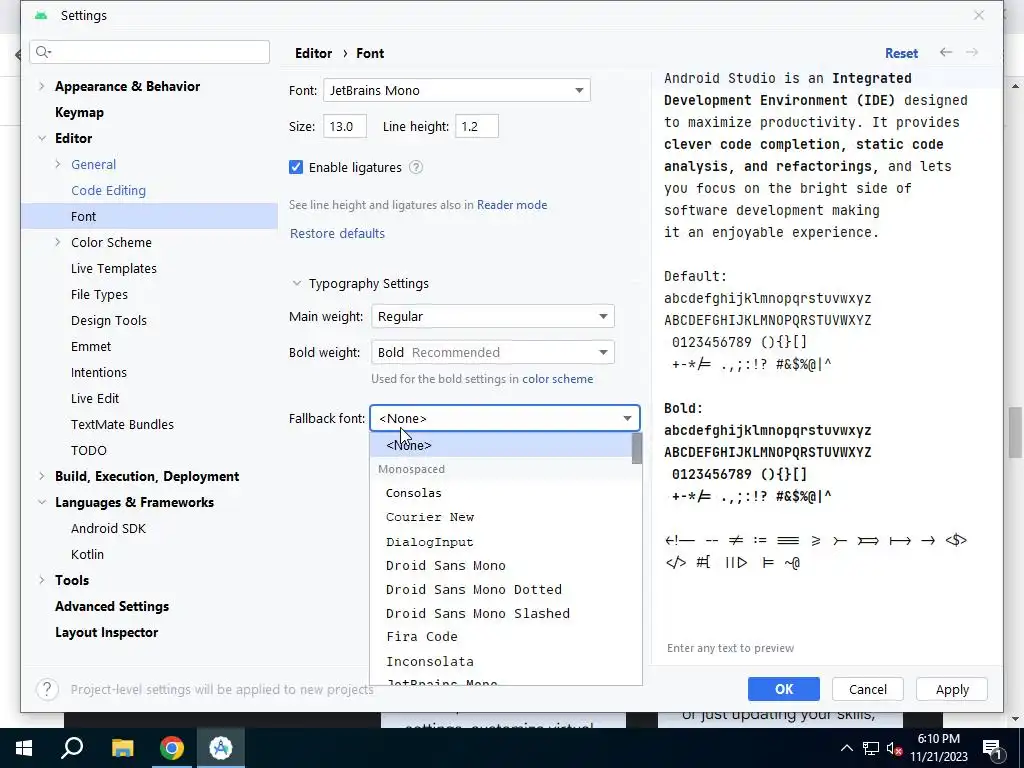Click the back arrow next to Reset
Screen dimensions: 1024x768
coord(946,52)
